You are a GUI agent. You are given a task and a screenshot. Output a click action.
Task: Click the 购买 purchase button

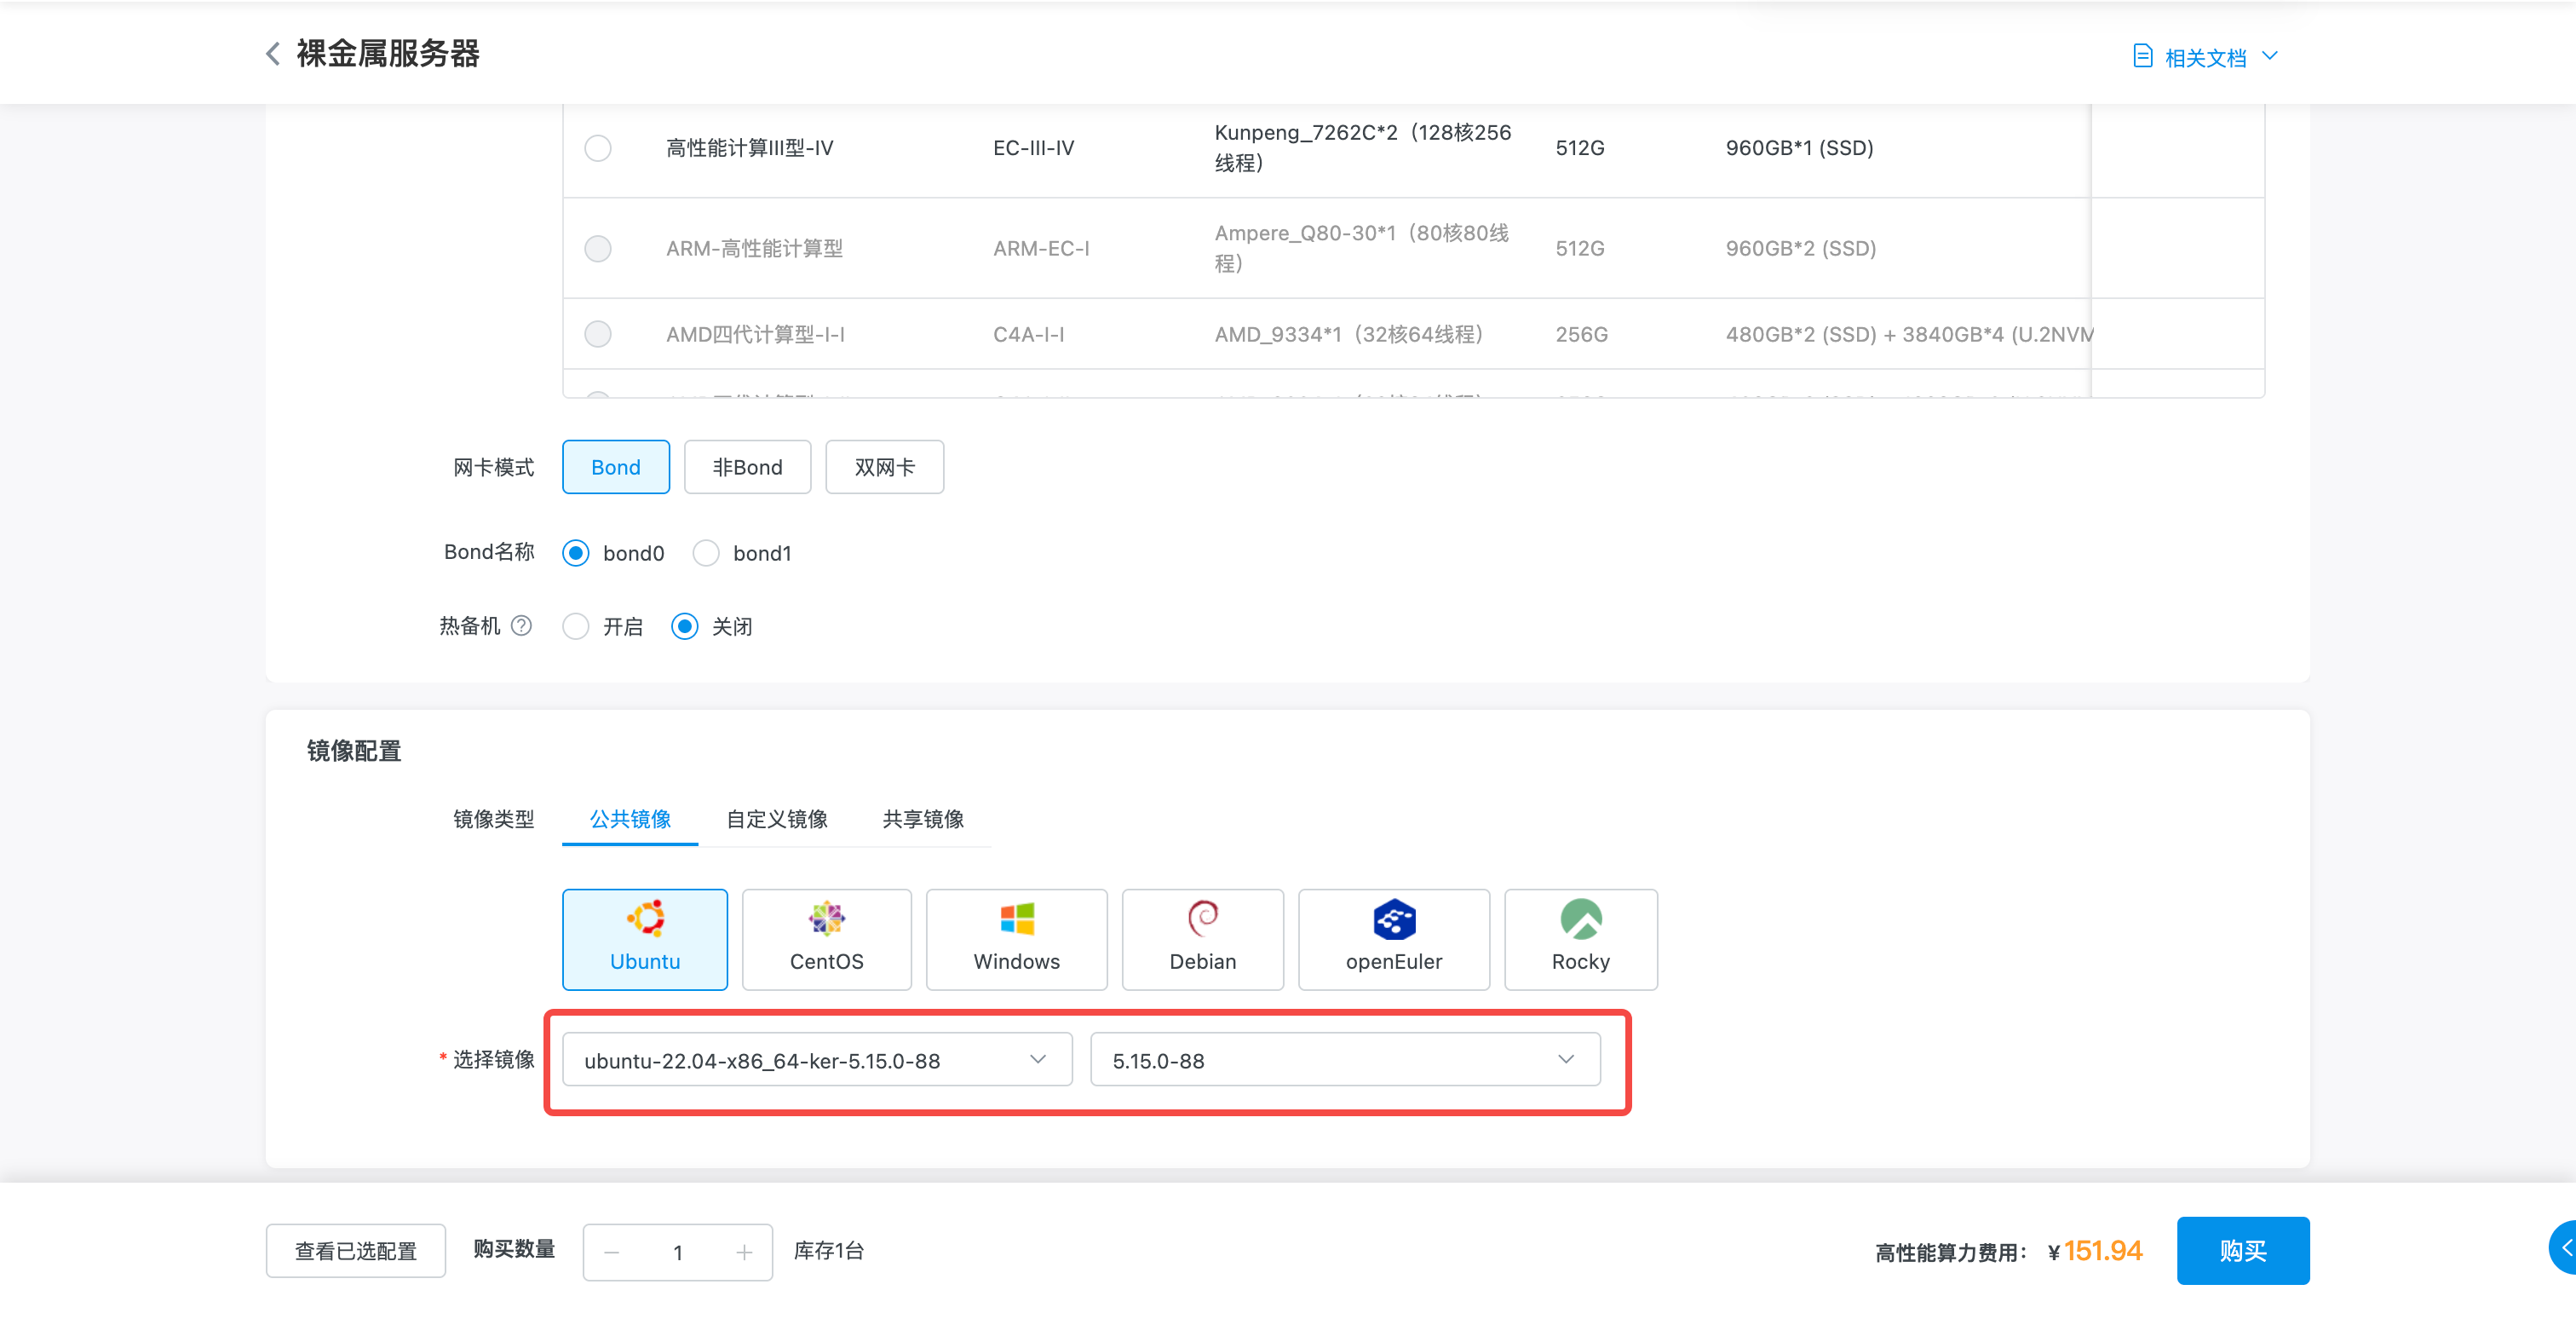[x=2242, y=1250]
